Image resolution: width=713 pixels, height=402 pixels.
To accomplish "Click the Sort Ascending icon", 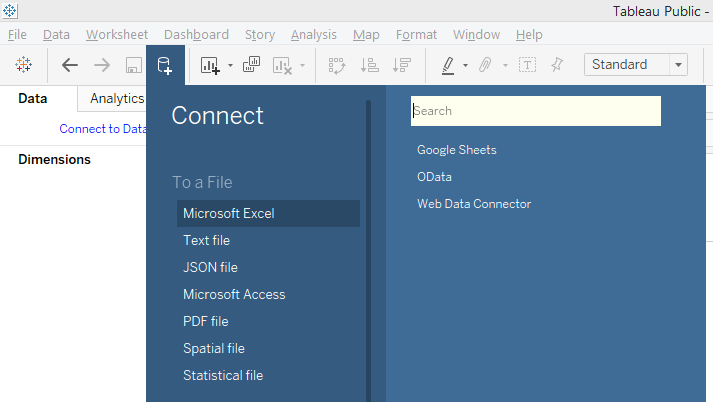I will click(x=369, y=65).
